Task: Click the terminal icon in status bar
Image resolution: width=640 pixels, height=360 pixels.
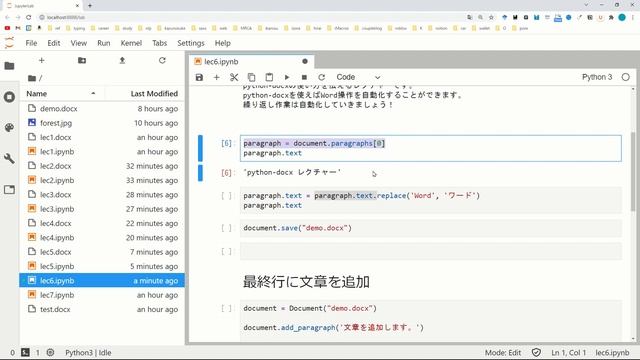Action: (25, 352)
